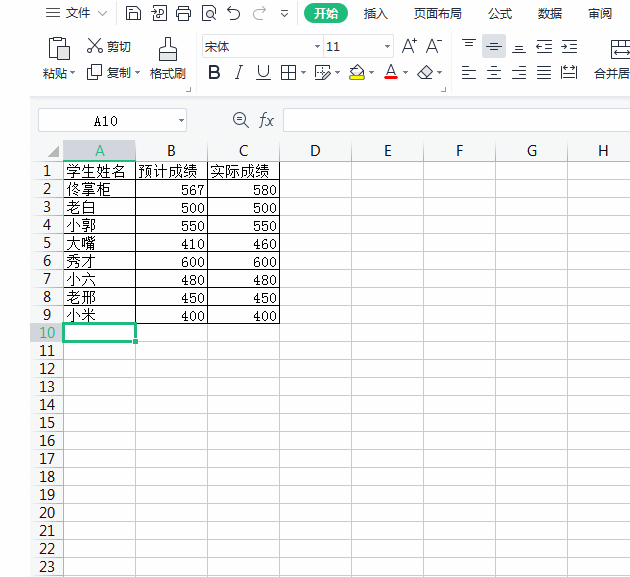Select row 5 header
The width and height of the screenshot is (630, 577).
(47, 243)
